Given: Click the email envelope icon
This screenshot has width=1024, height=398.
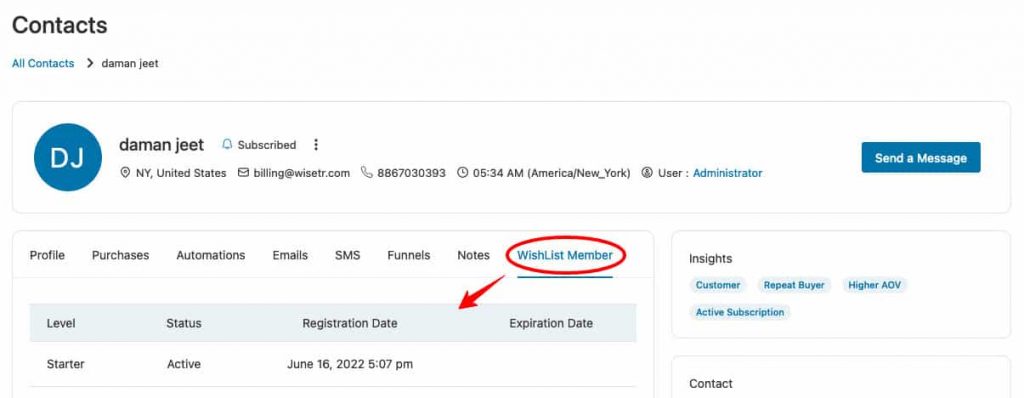Looking at the screenshot, I should tap(243, 173).
